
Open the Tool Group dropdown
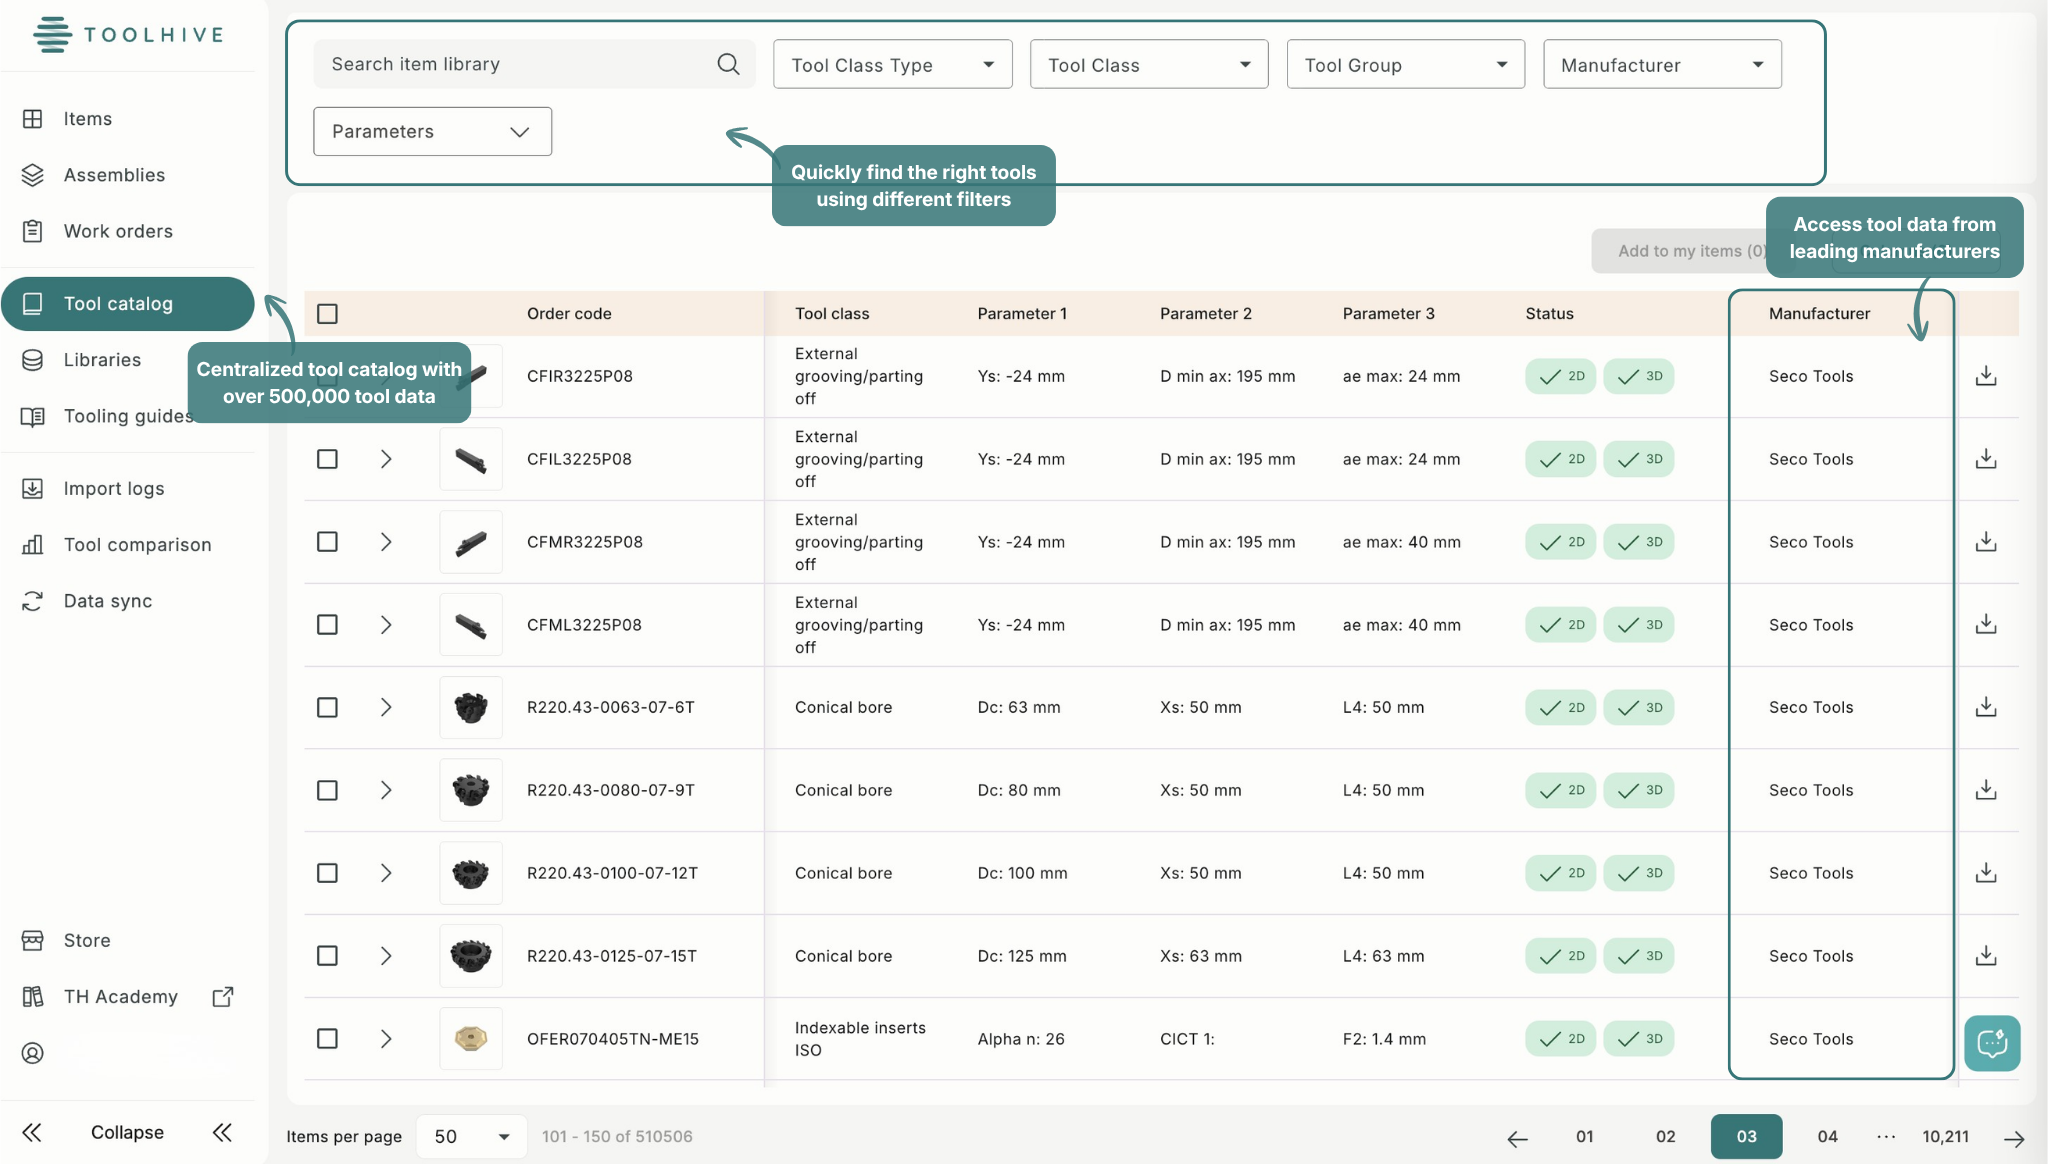point(1405,64)
